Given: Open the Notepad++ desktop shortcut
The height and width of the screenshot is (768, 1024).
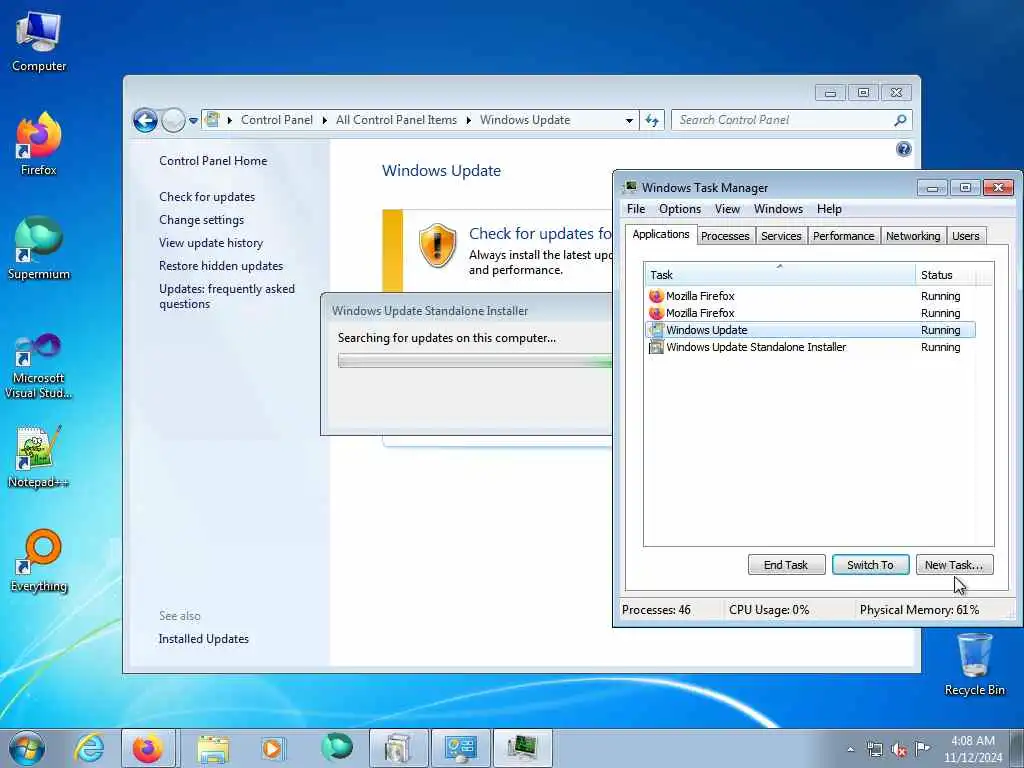Looking at the screenshot, I should pos(39,457).
